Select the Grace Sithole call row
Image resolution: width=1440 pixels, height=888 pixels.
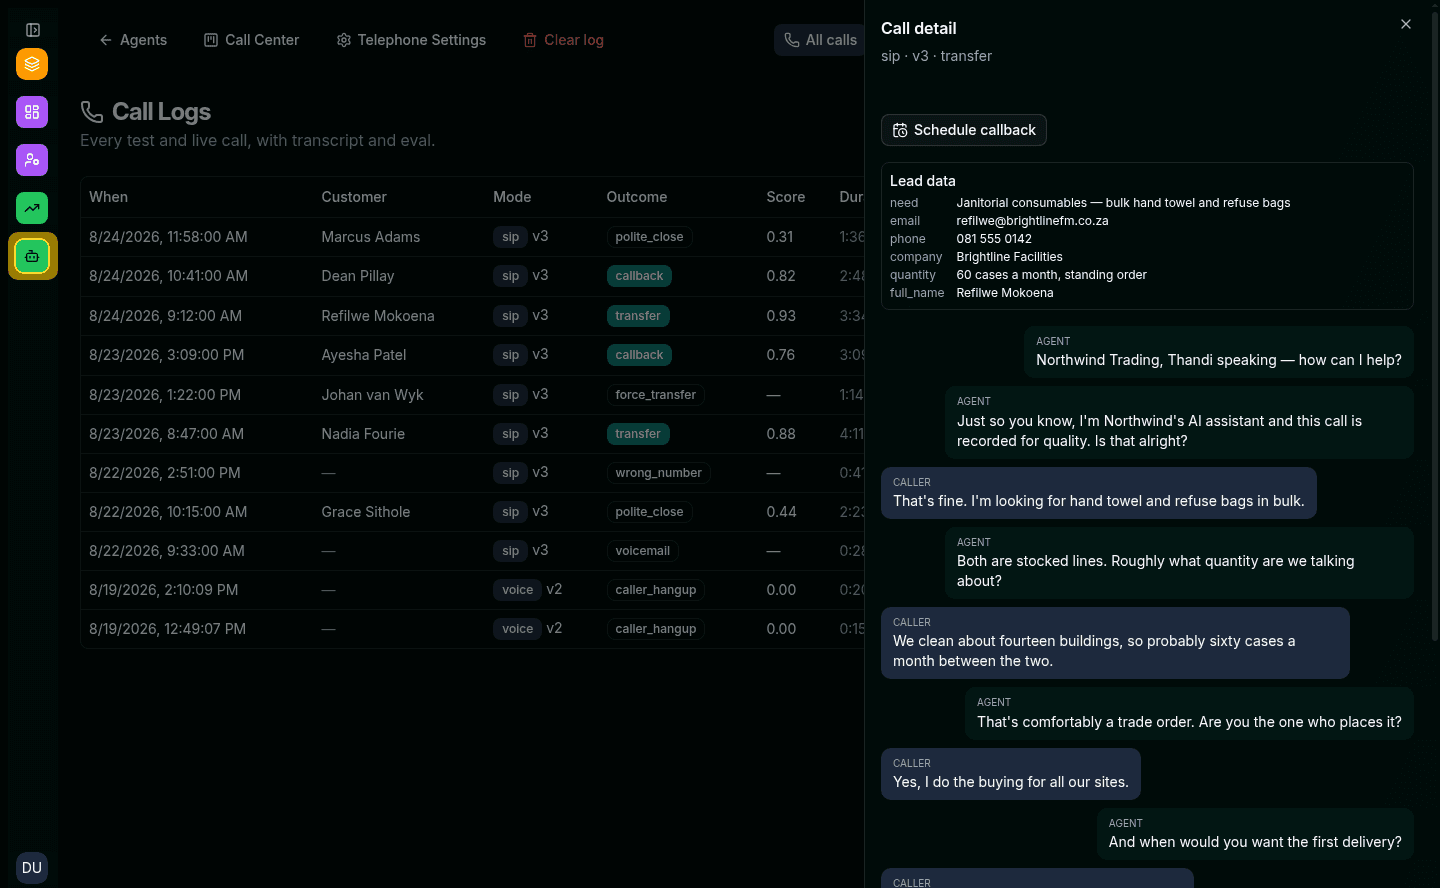point(472,512)
